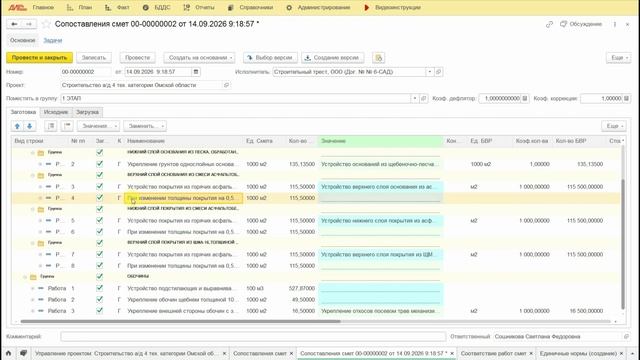Open calculator for Коэф. коррекции field
Viewport: 640px width, 360px height.
[626, 98]
